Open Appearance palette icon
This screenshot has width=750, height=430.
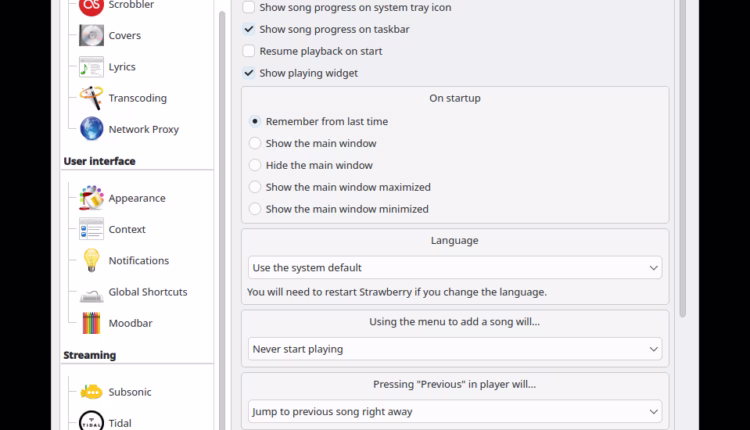click(x=91, y=198)
